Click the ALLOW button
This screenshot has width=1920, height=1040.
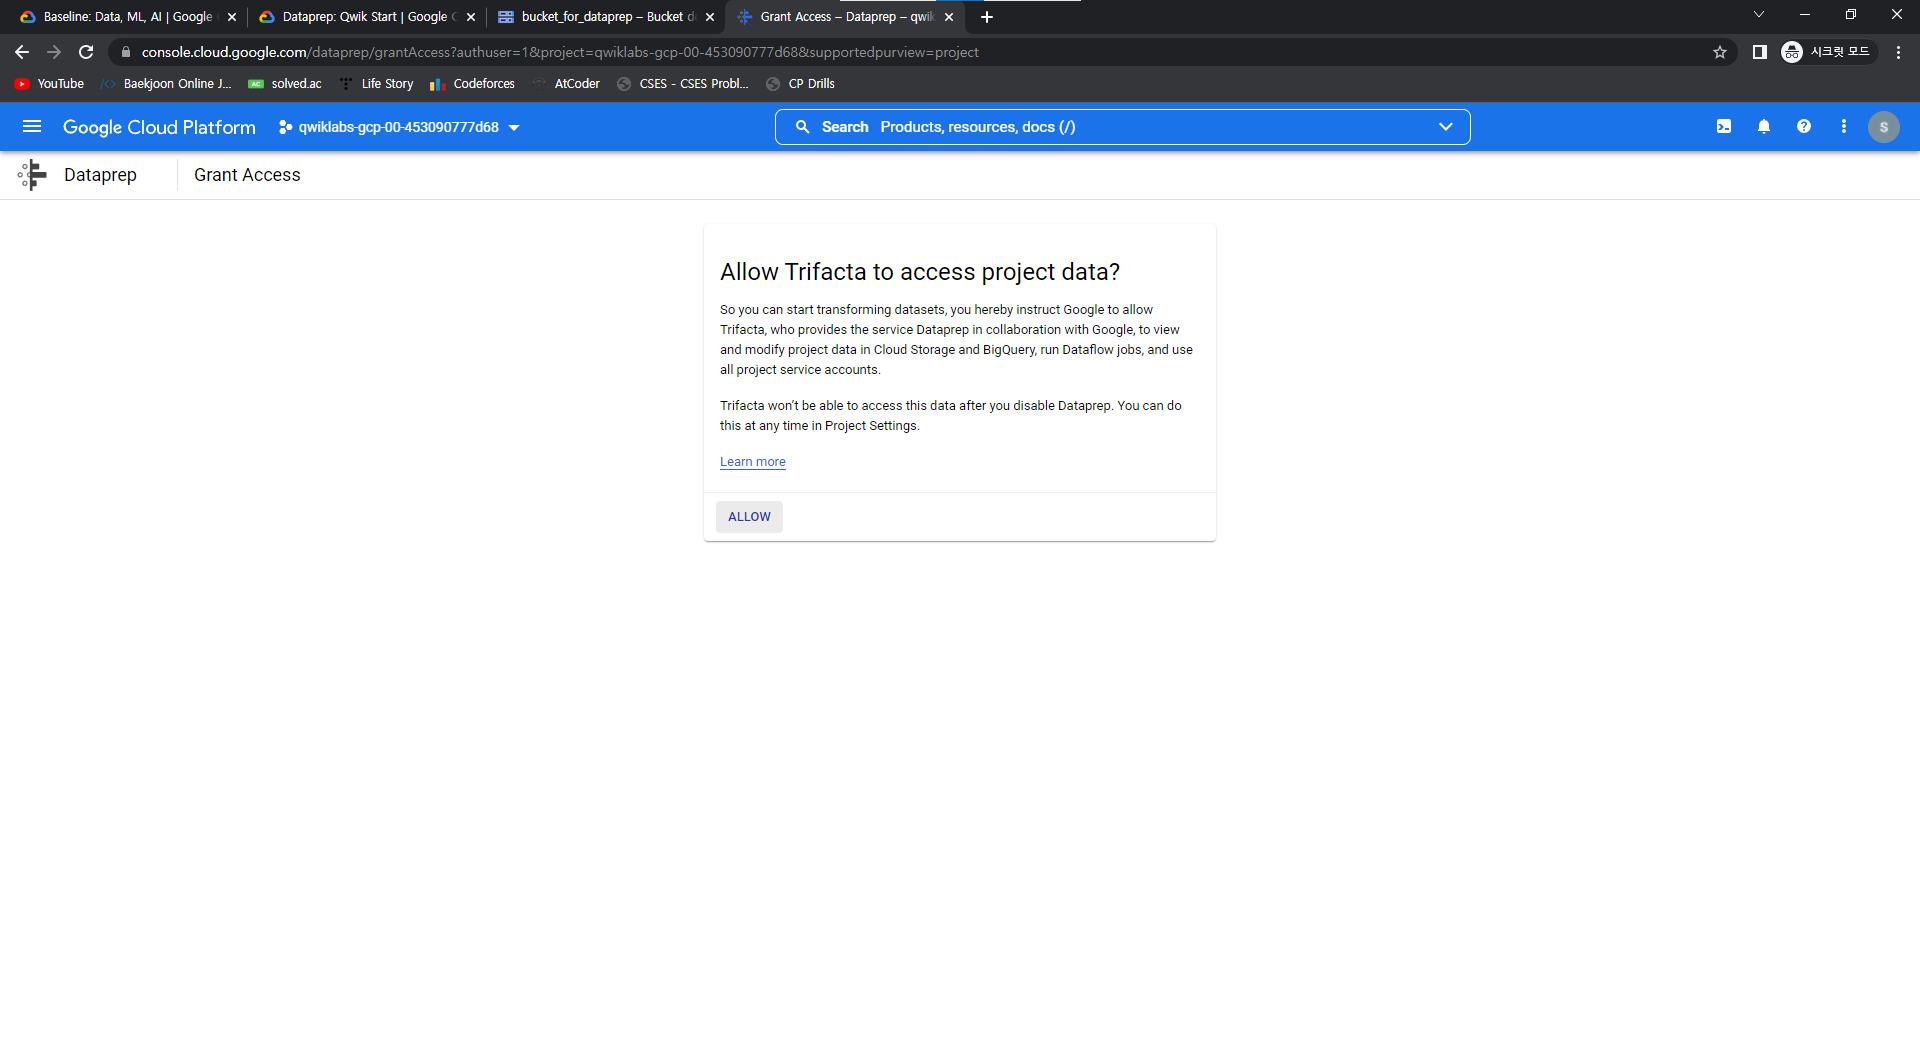(749, 517)
